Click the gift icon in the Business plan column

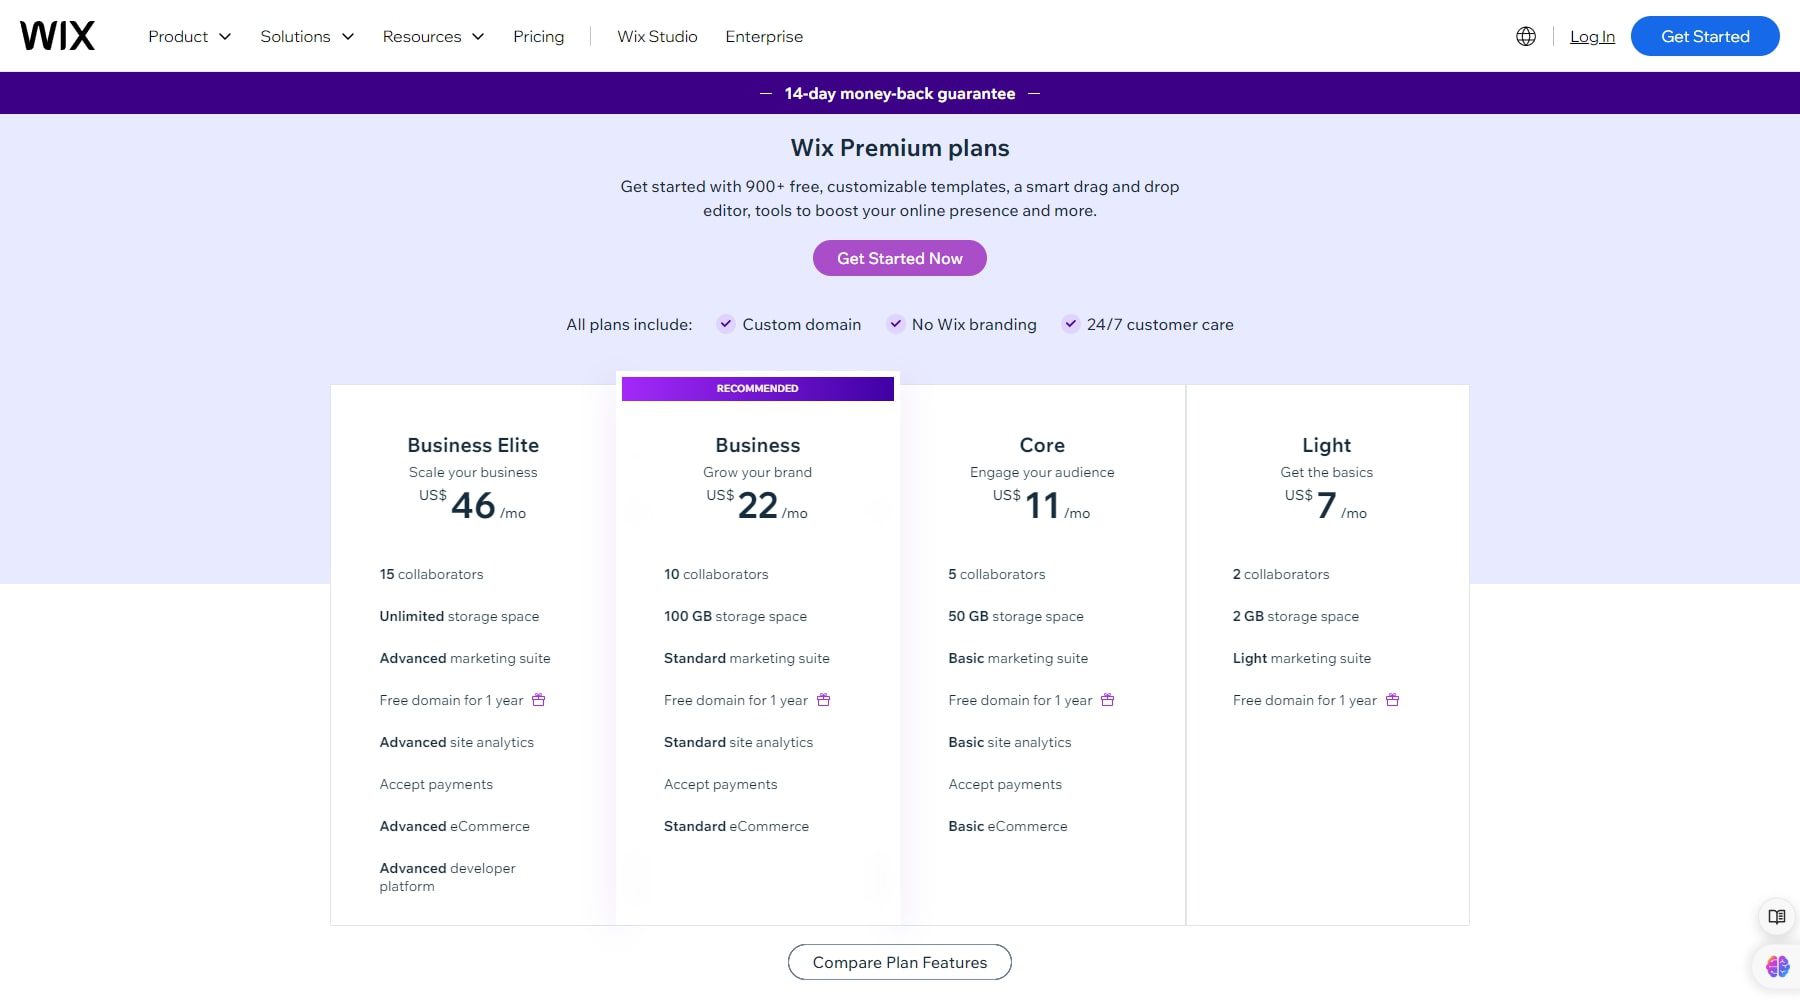tap(823, 700)
